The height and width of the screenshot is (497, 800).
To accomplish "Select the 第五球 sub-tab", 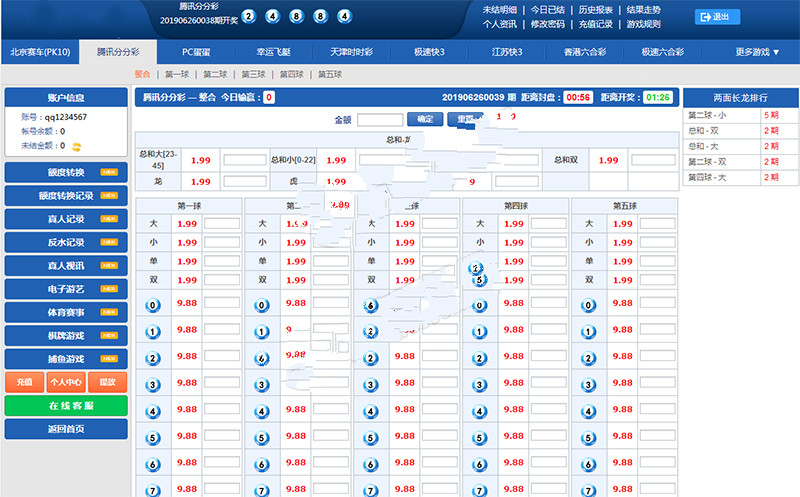I will 330,74.
